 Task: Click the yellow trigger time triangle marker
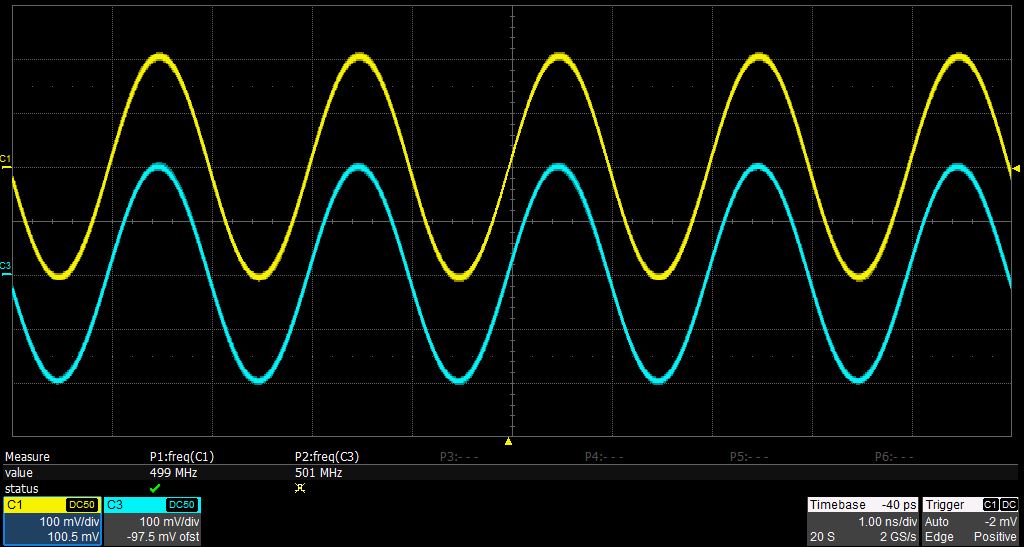(x=508, y=441)
